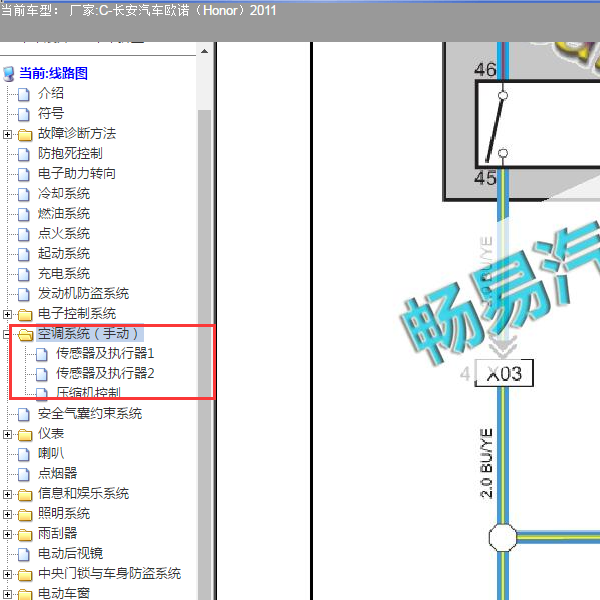The width and height of the screenshot is (600, 600).
Task: Open the 电子助力转向 diagram
Action: coord(77,173)
